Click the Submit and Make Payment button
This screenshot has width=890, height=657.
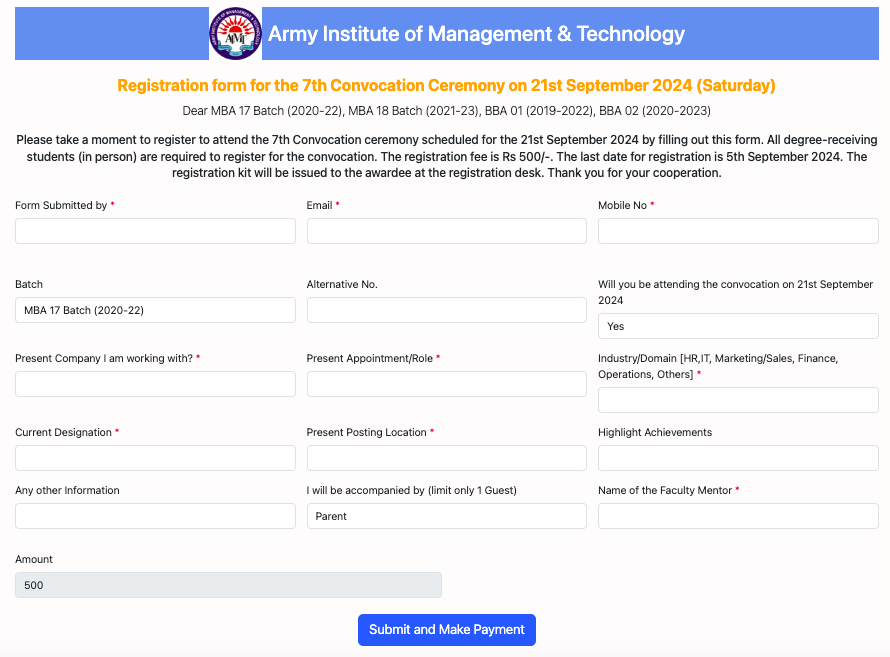(x=447, y=630)
